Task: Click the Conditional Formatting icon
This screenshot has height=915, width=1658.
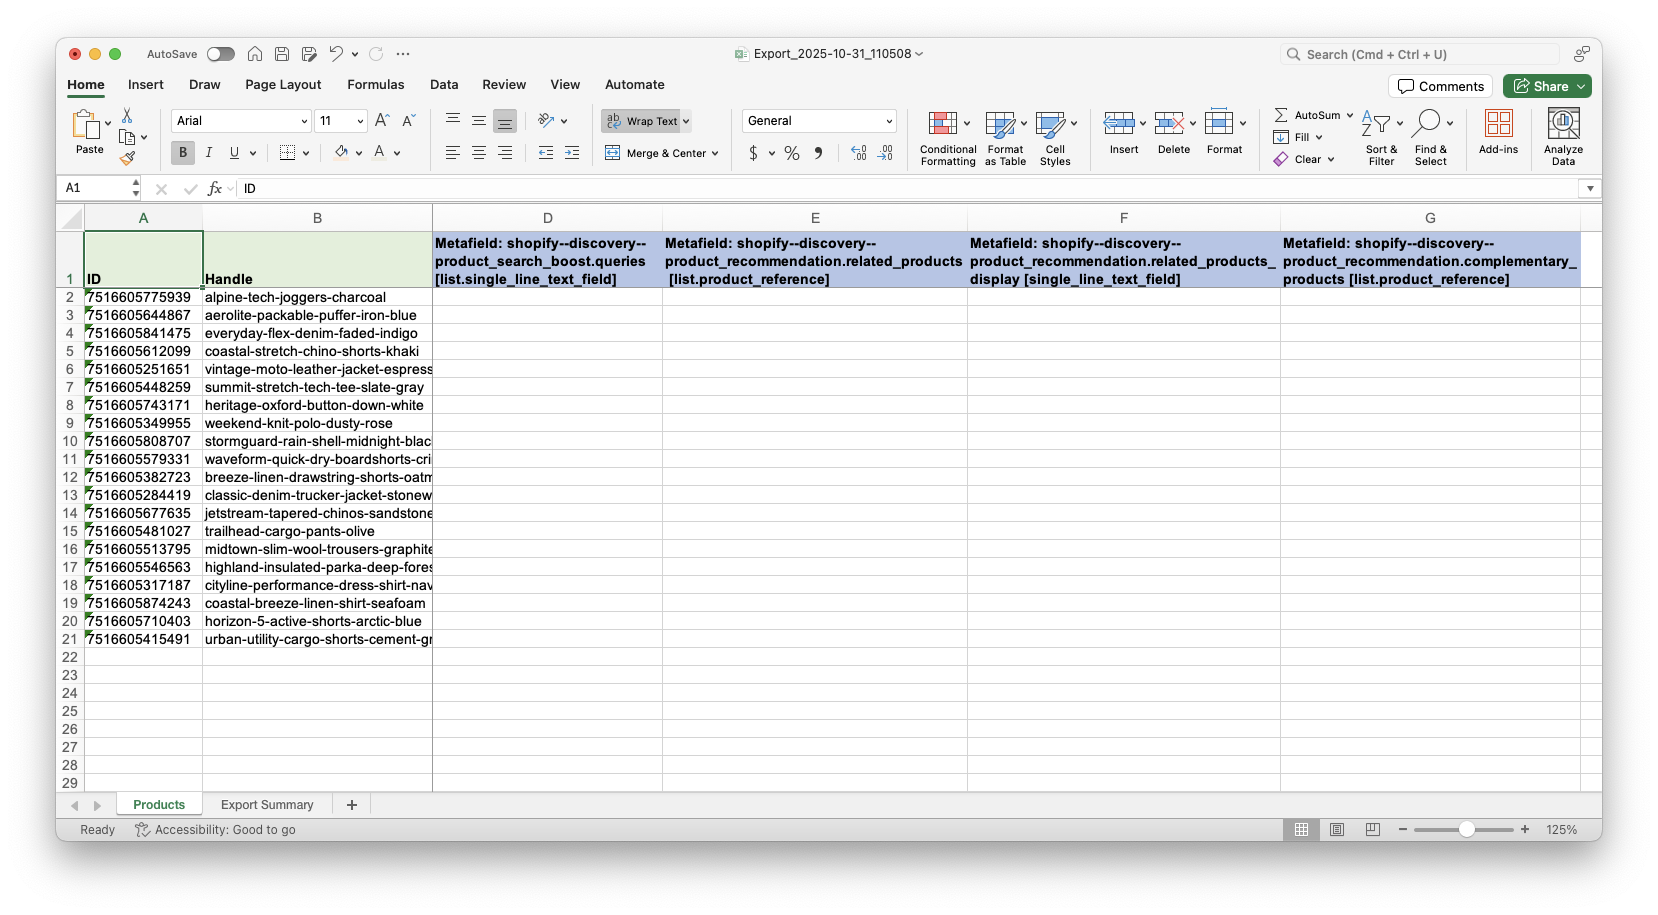Action: pyautogui.click(x=942, y=124)
